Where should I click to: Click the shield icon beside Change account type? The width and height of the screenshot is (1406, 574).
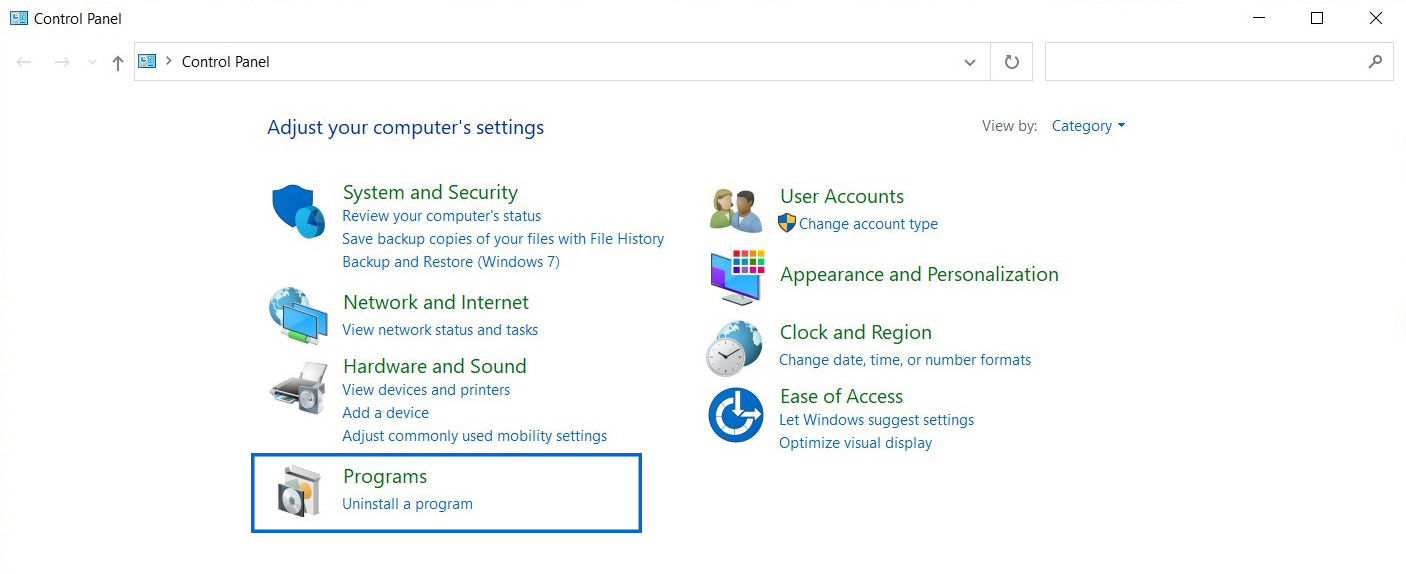787,223
